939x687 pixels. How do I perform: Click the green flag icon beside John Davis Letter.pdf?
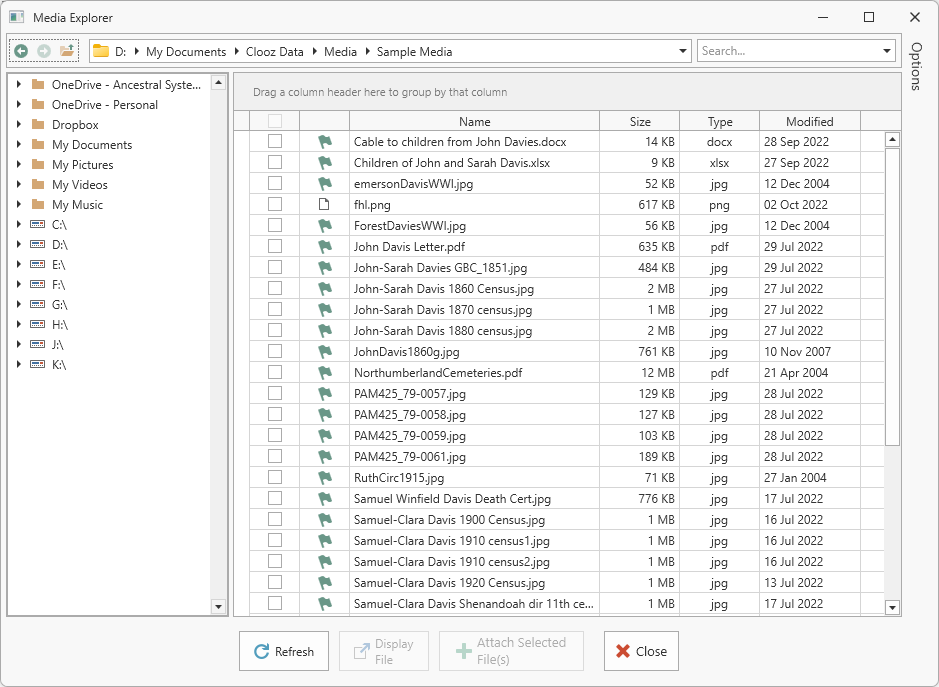[x=324, y=247]
